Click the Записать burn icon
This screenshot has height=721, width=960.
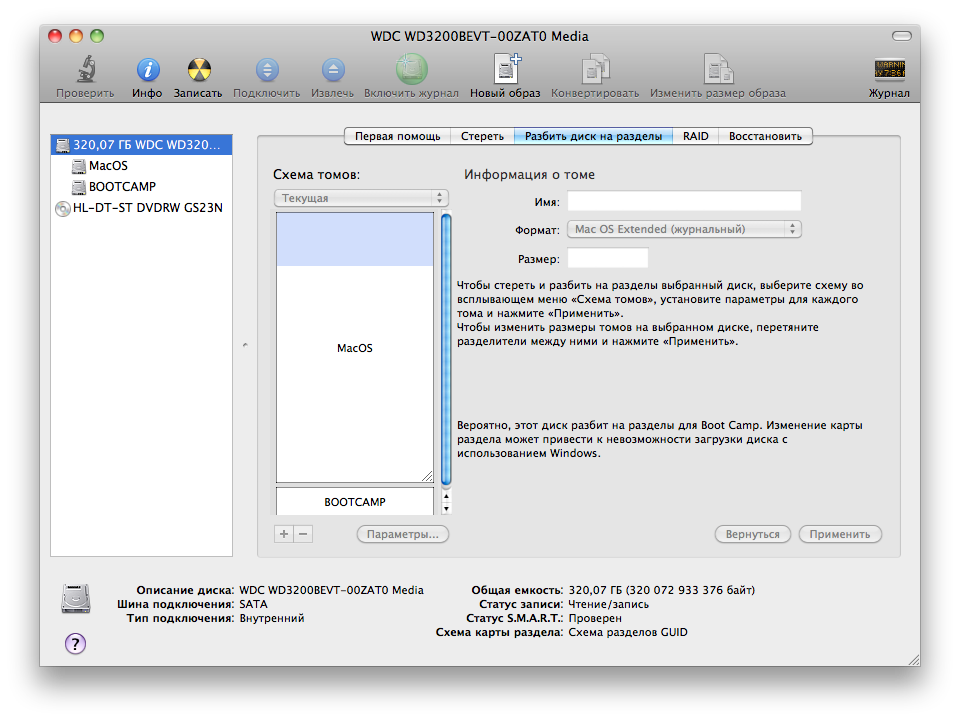point(198,71)
